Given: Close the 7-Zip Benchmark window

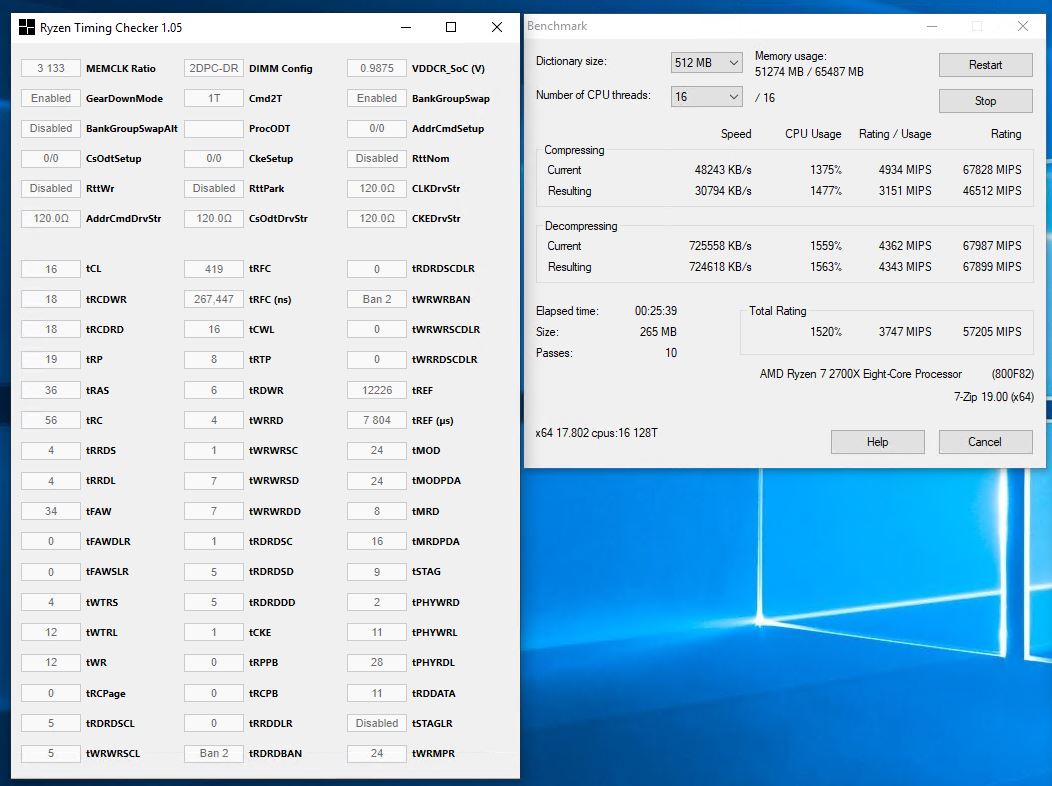Looking at the screenshot, I should [1023, 27].
